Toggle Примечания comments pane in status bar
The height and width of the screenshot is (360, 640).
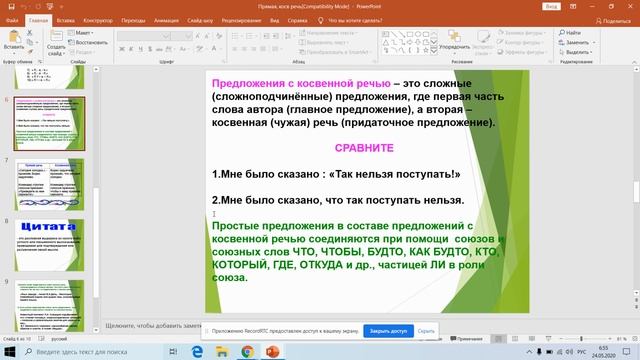tap(466, 339)
